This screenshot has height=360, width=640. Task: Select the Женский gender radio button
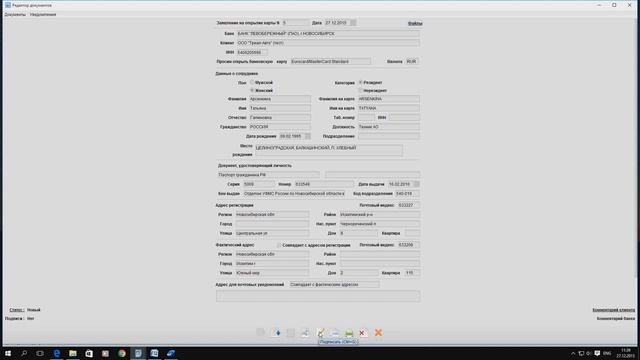click(x=252, y=90)
